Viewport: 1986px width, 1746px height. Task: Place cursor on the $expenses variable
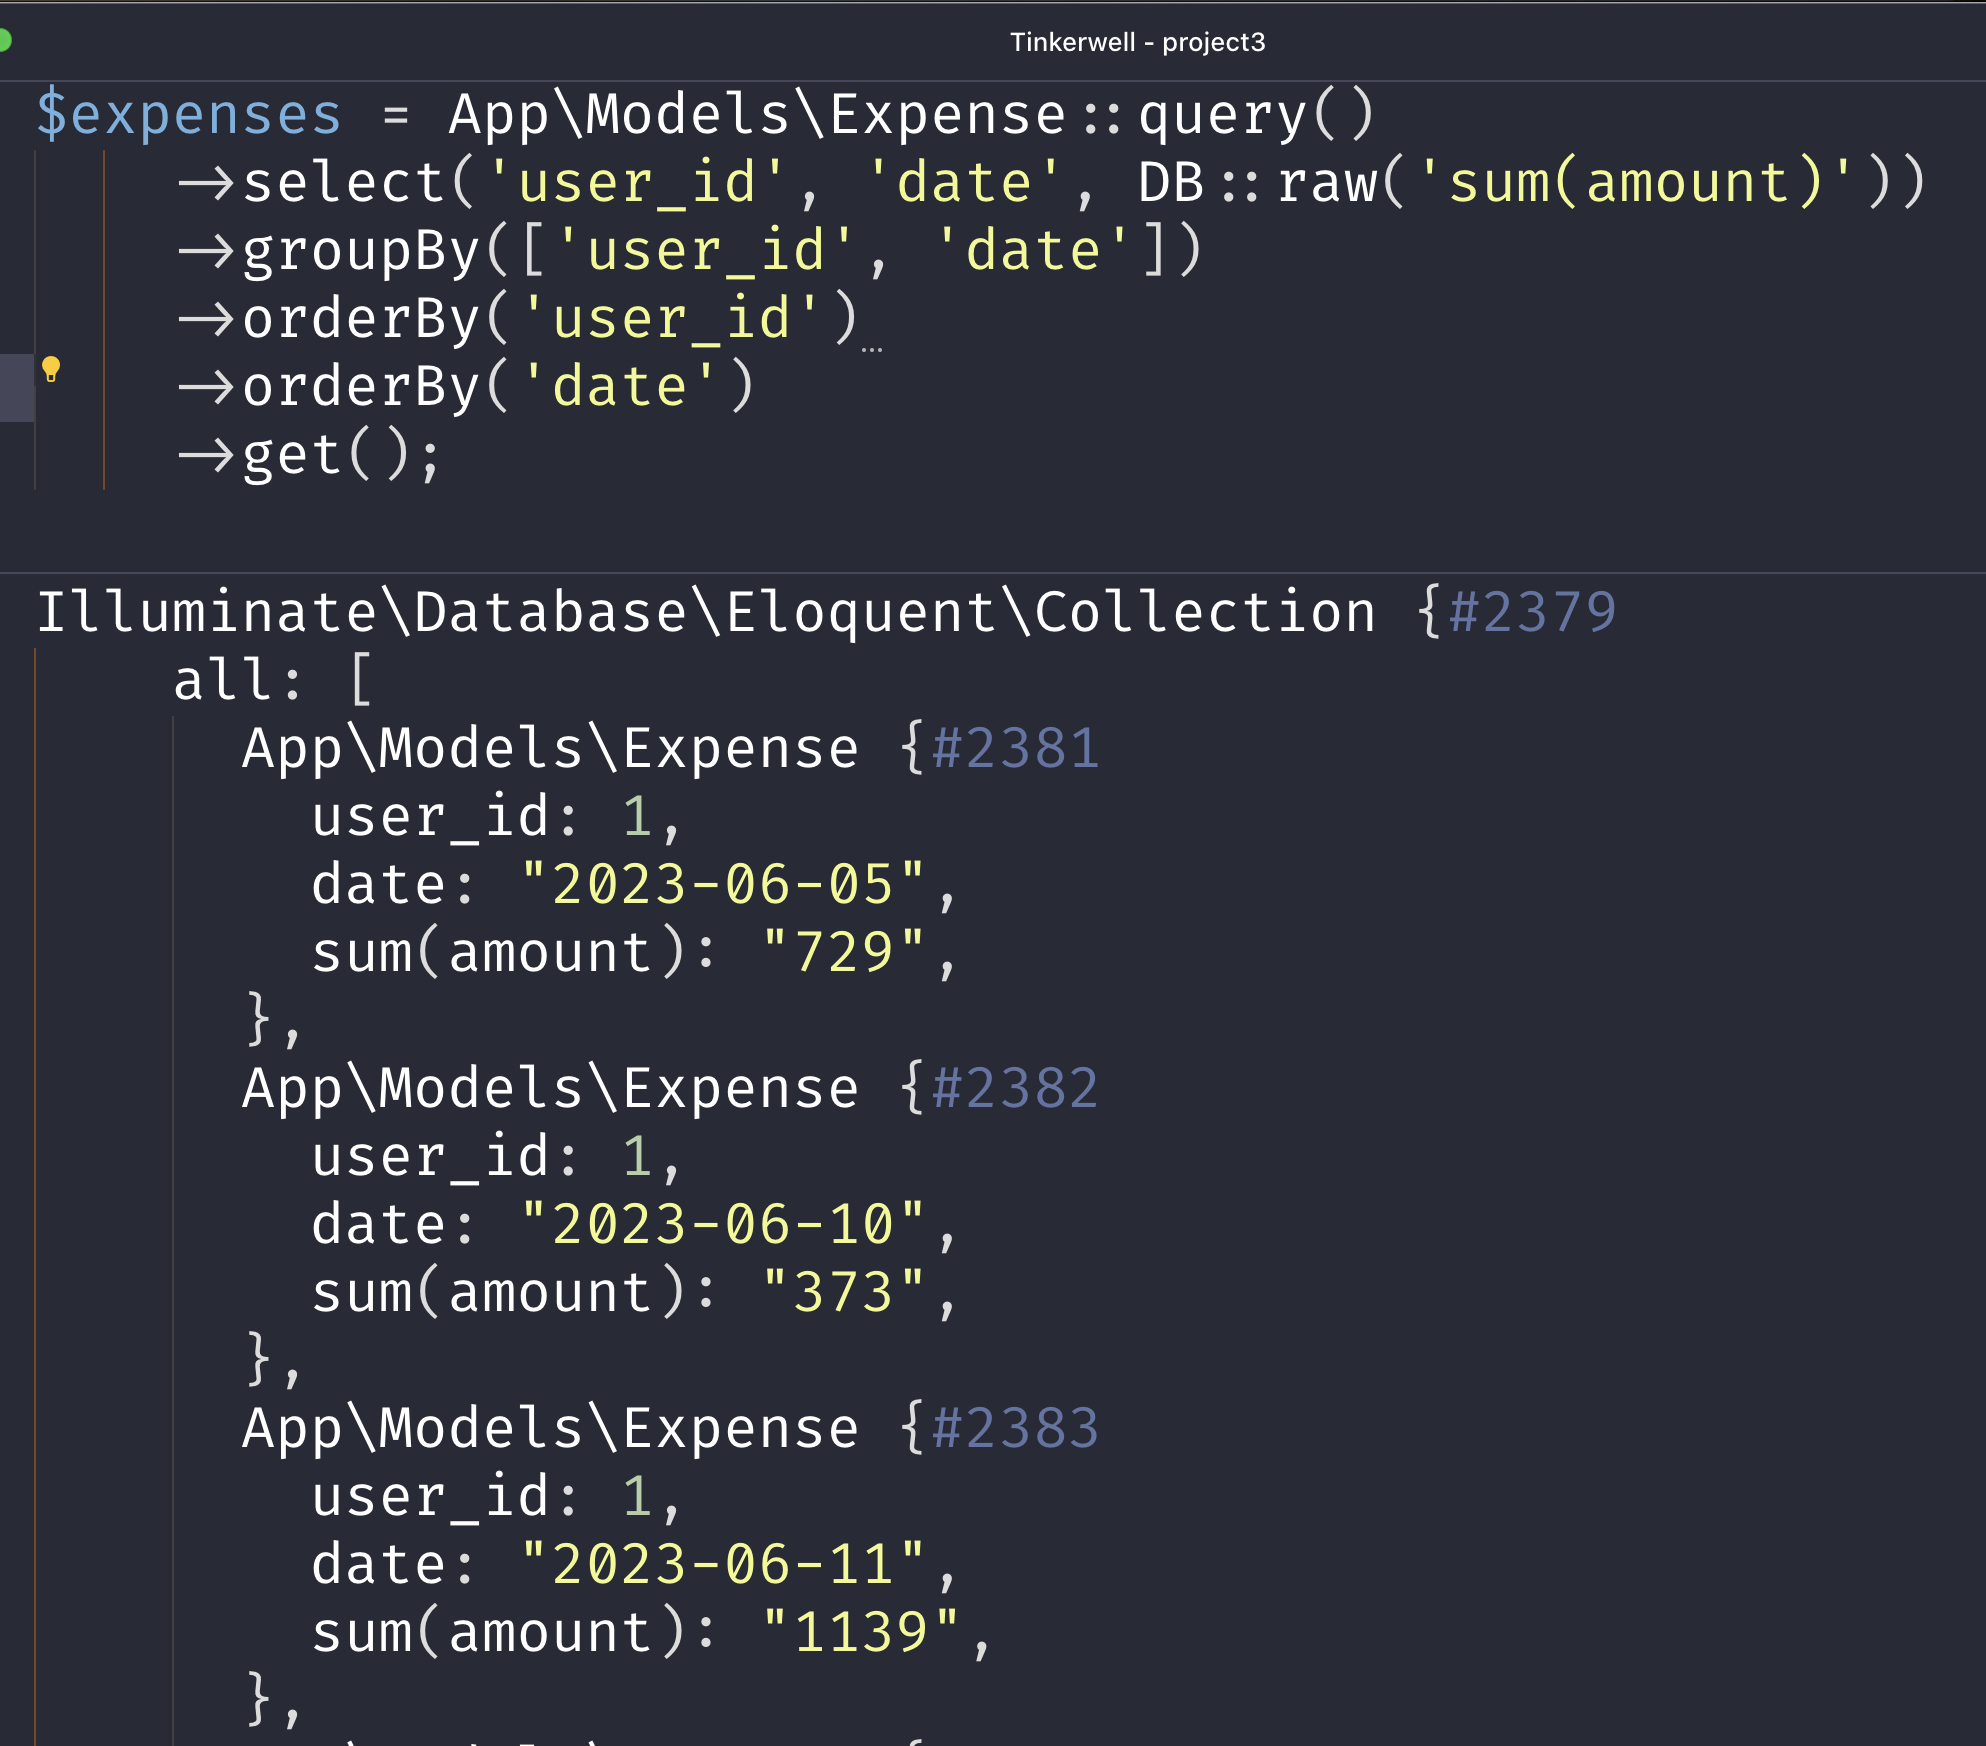[x=189, y=114]
